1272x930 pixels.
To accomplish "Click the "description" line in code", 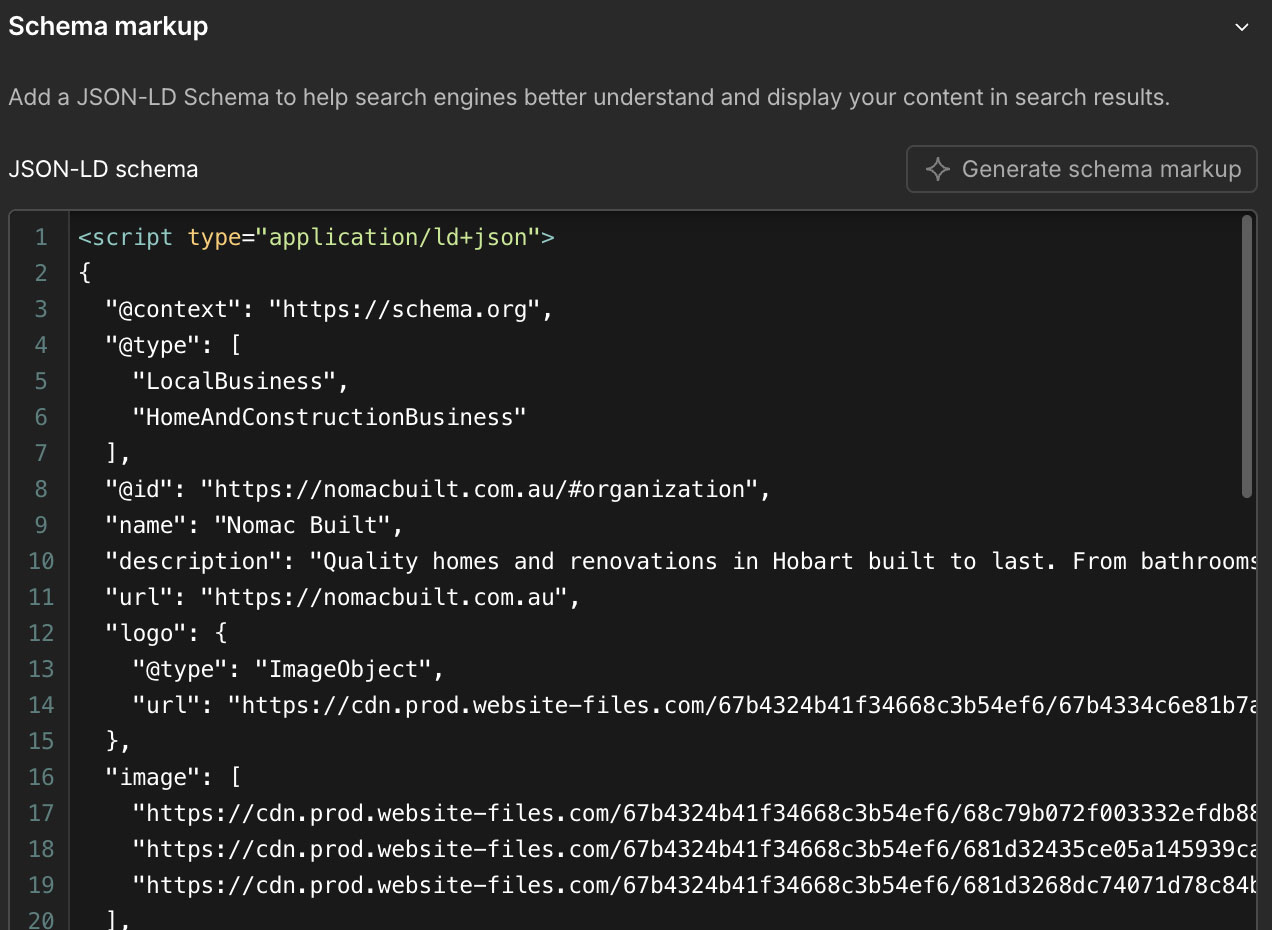I will point(681,561).
